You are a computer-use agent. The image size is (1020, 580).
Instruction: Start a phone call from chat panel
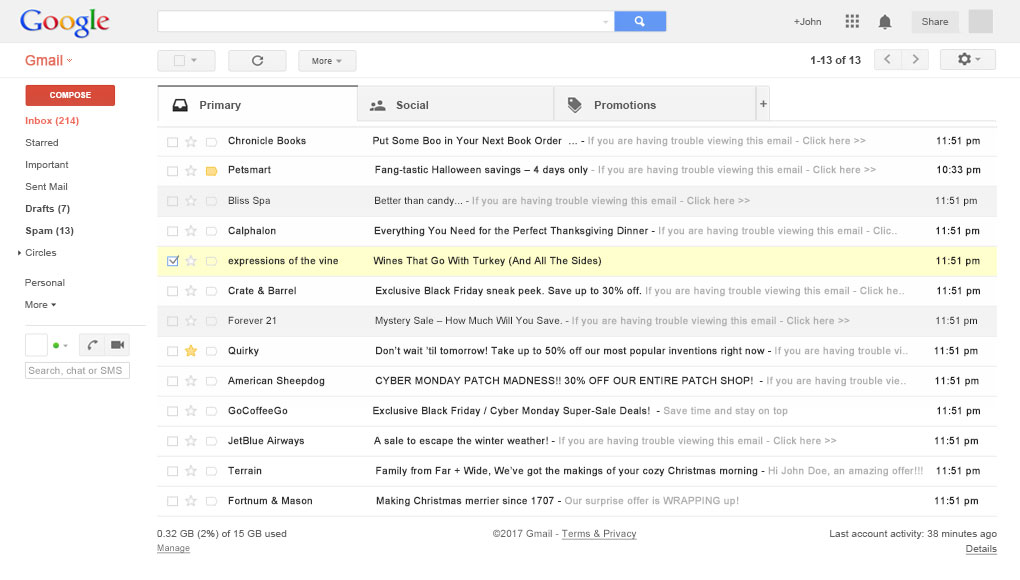(x=92, y=345)
